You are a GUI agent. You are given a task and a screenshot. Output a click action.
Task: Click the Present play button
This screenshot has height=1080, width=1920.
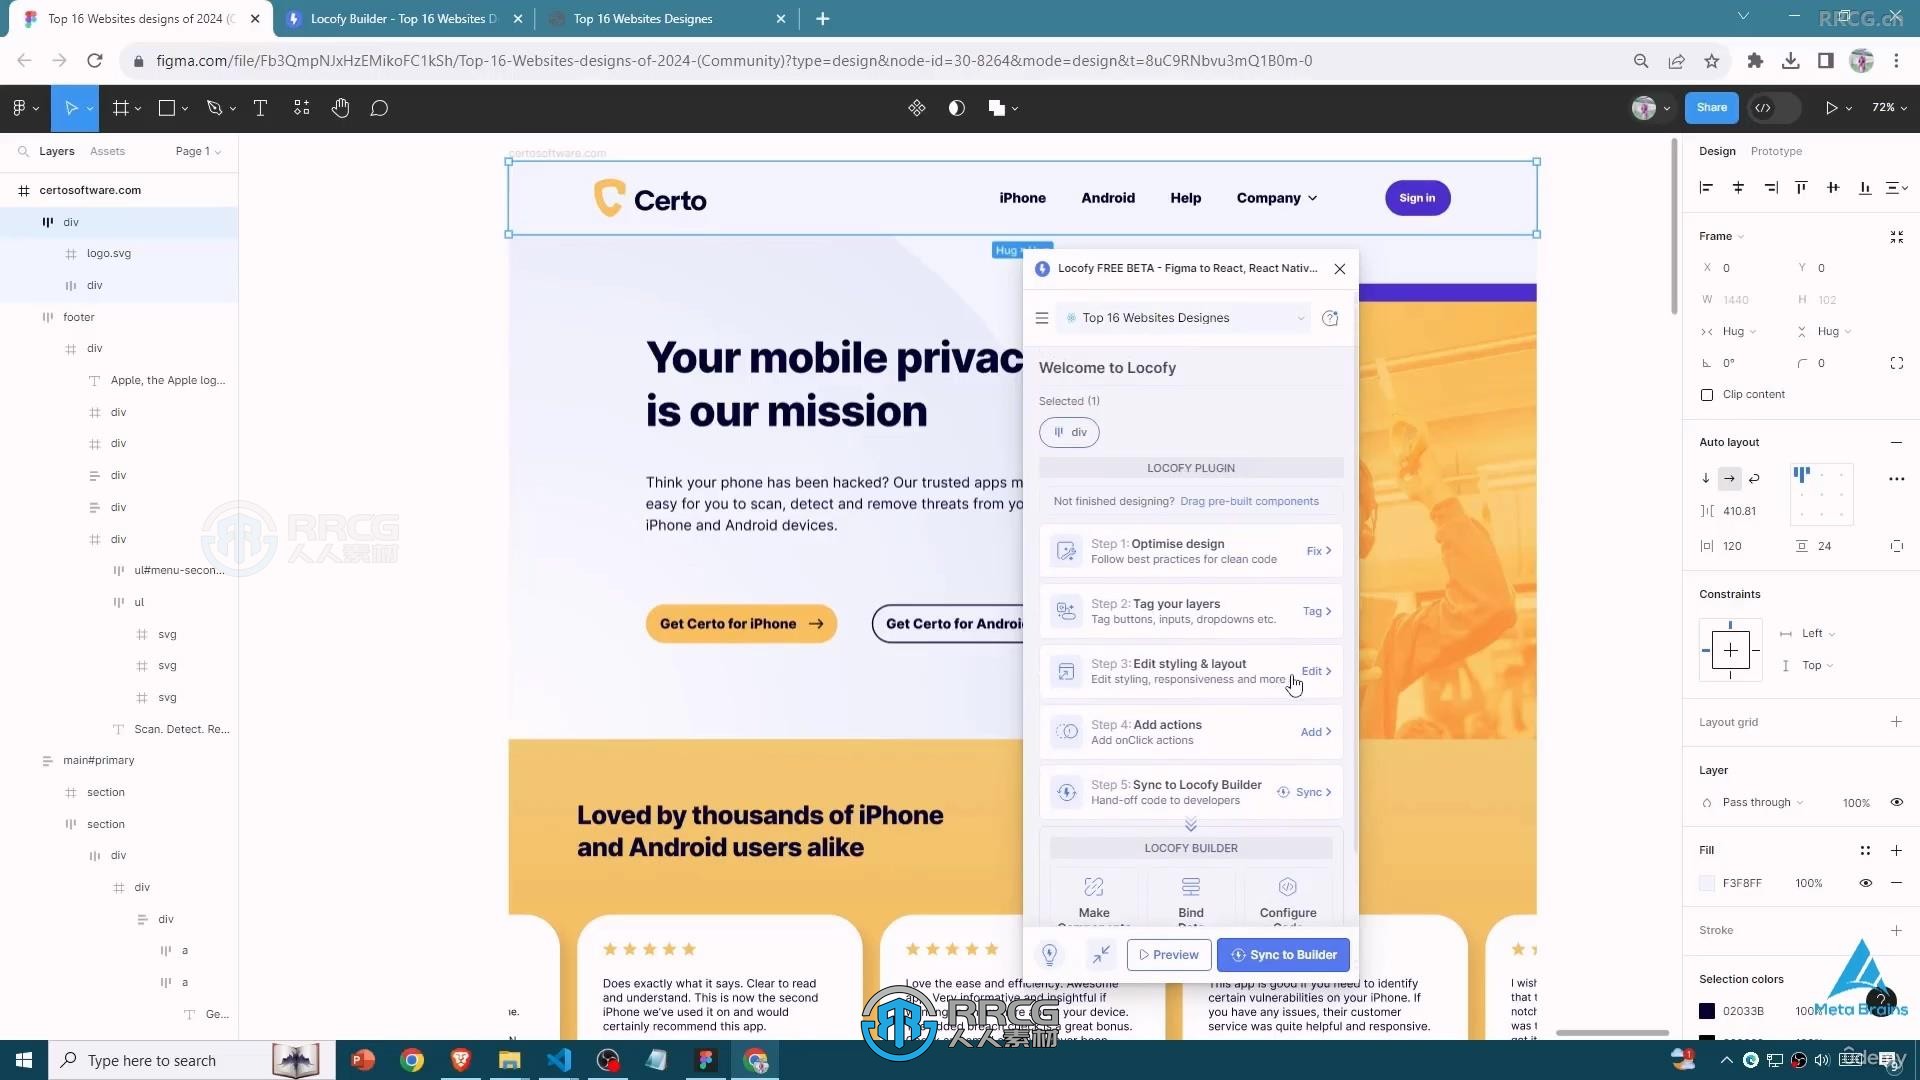(x=1831, y=108)
